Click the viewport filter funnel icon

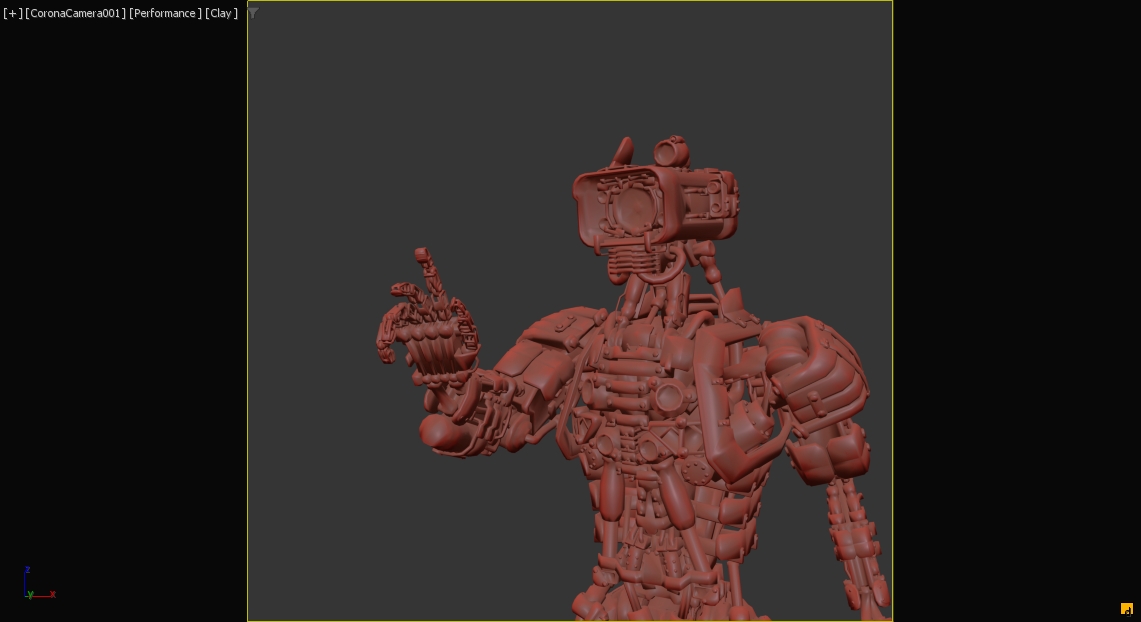253,12
